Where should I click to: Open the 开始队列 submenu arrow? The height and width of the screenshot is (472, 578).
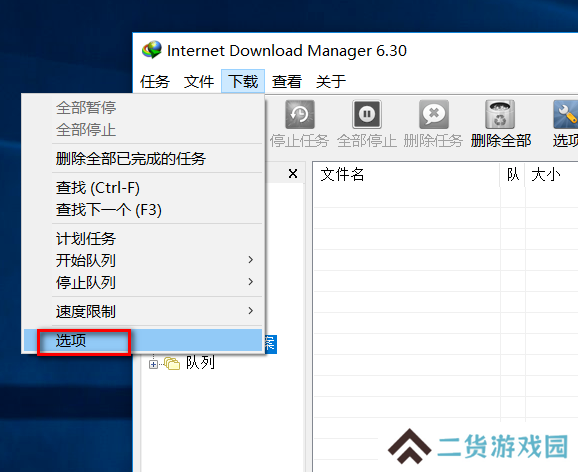tap(251, 260)
